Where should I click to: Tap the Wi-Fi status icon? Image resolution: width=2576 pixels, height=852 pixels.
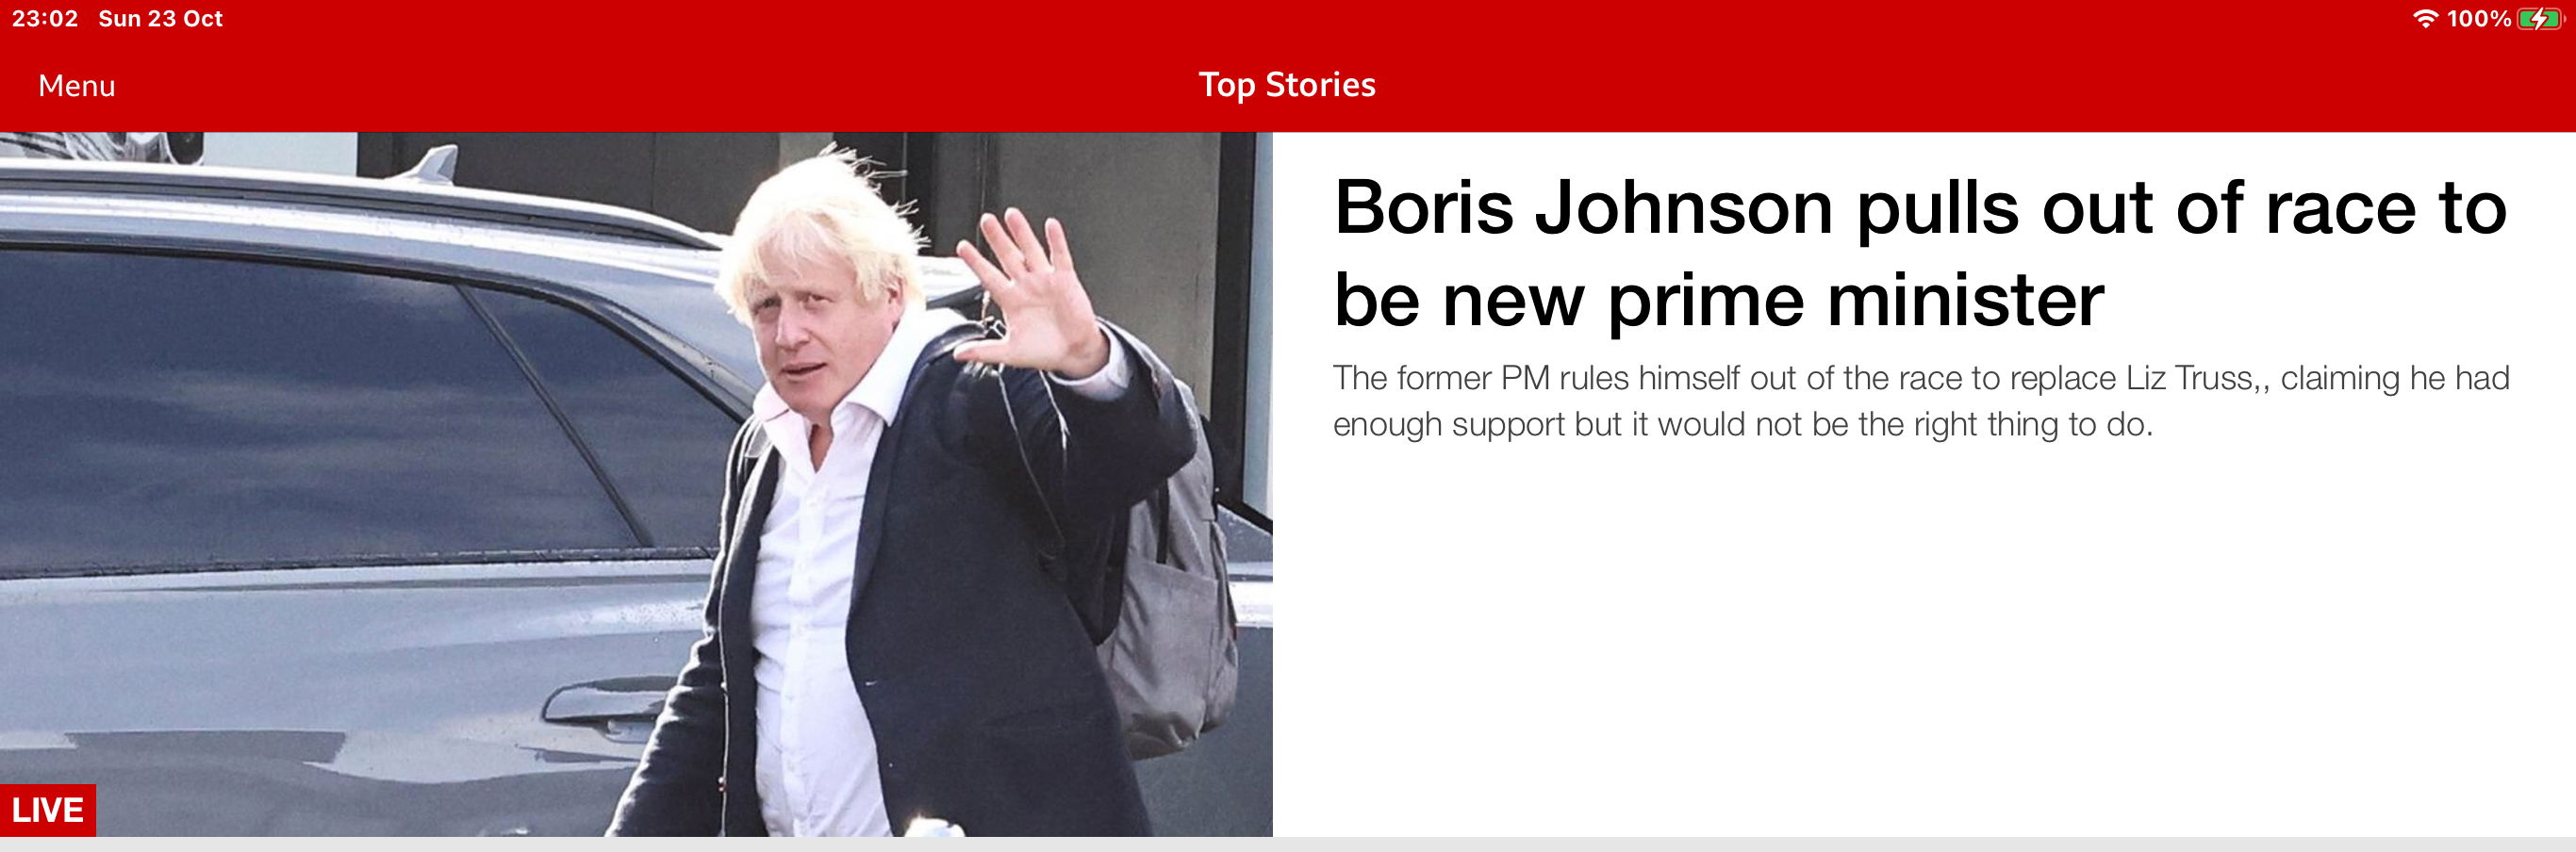click(x=2425, y=18)
